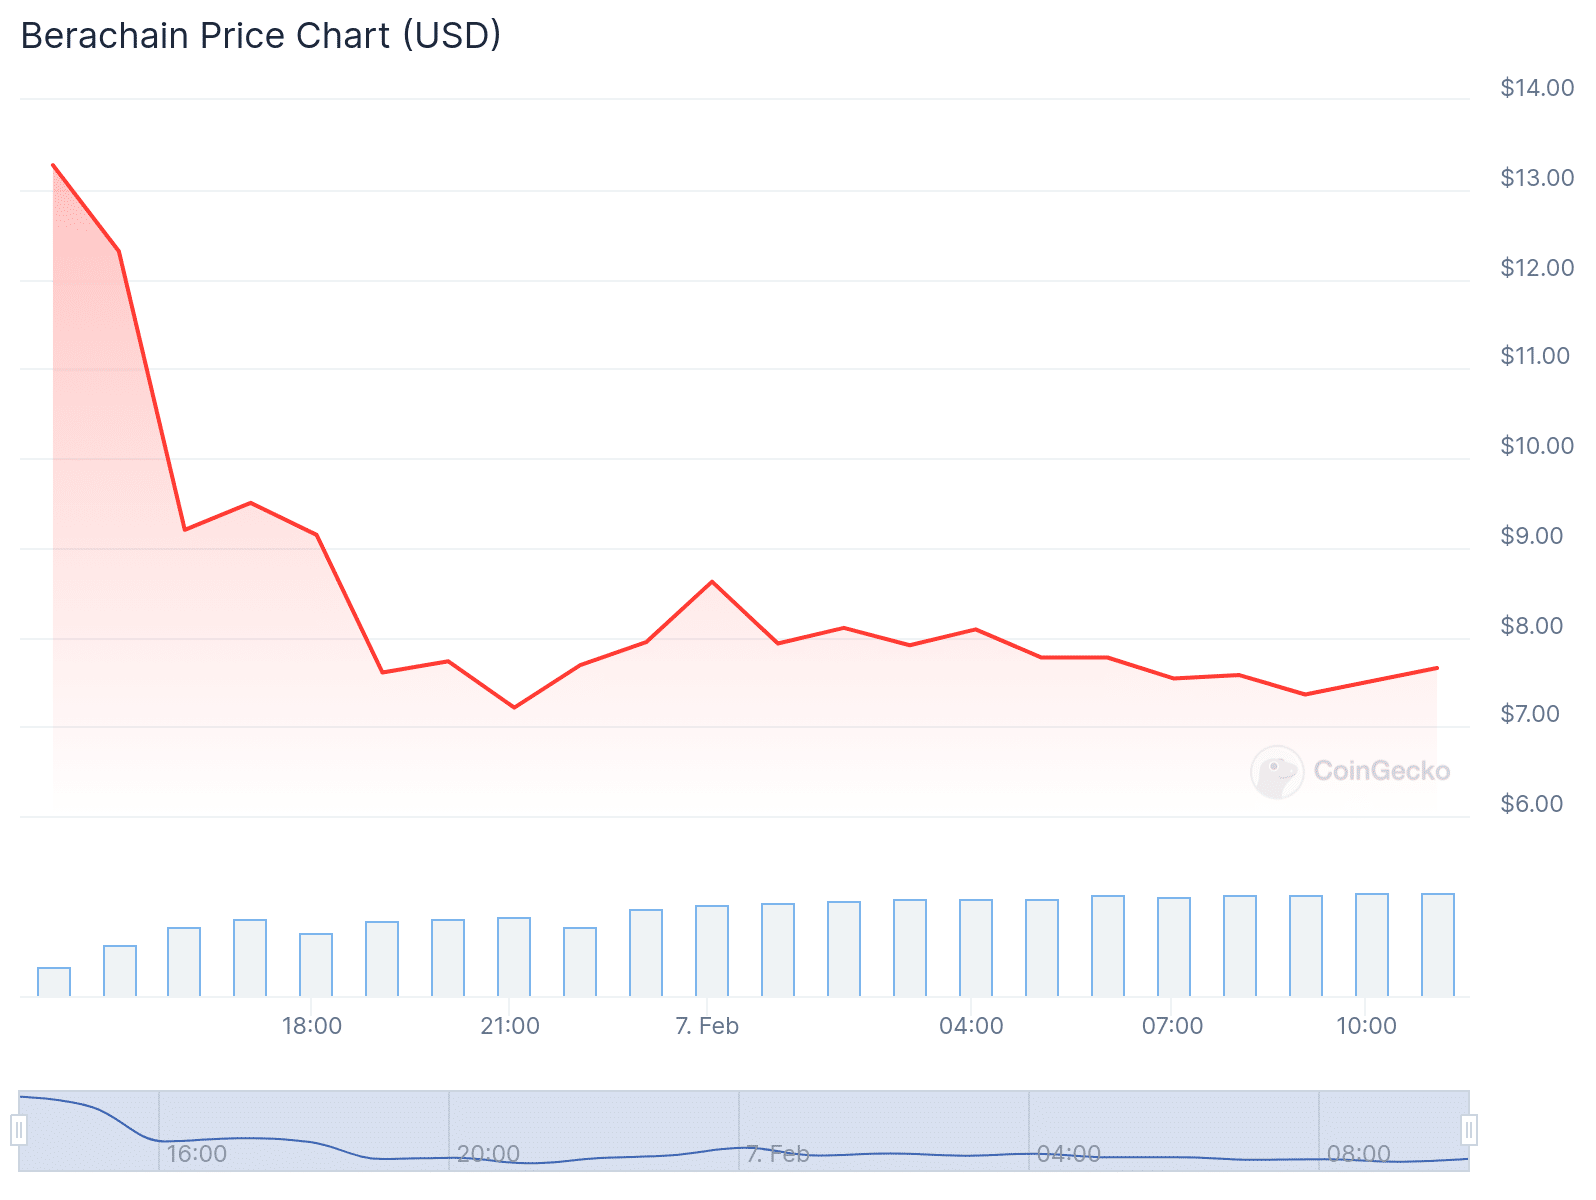Image resolution: width=1596 pixels, height=1200 pixels.
Task: Click the 16:00 marker in the range navigator
Action: [x=196, y=1154]
